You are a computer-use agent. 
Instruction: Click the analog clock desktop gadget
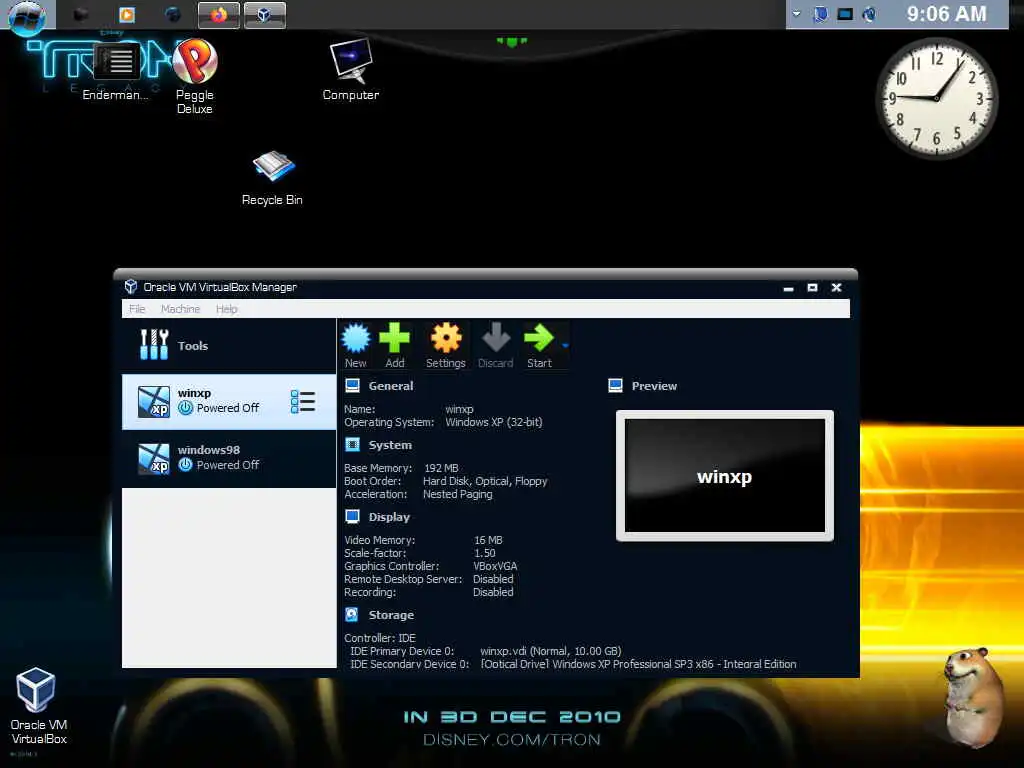(x=936, y=98)
